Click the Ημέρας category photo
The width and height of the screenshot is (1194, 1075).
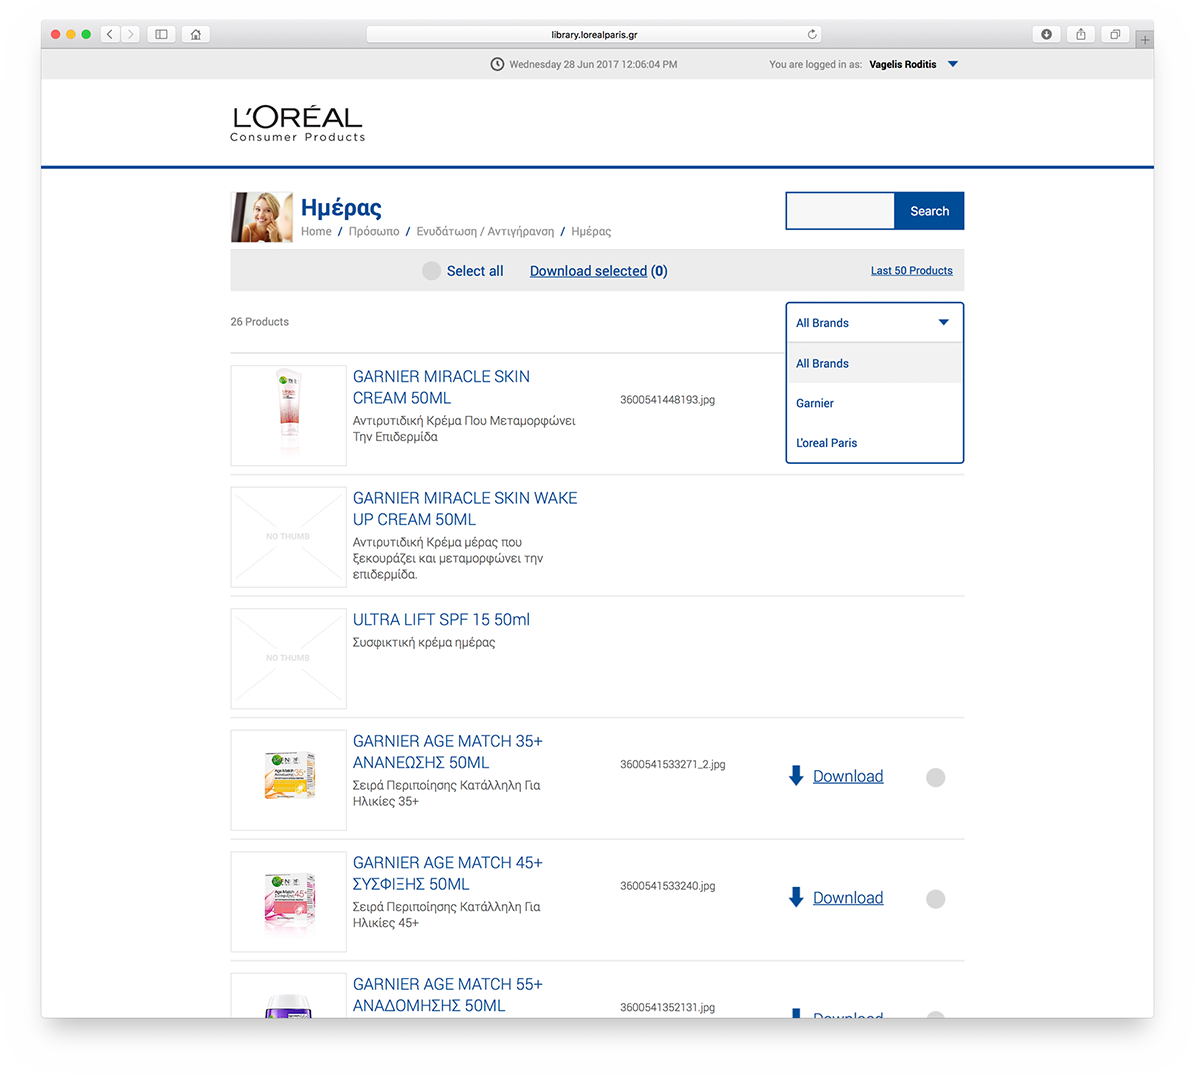tap(262, 217)
